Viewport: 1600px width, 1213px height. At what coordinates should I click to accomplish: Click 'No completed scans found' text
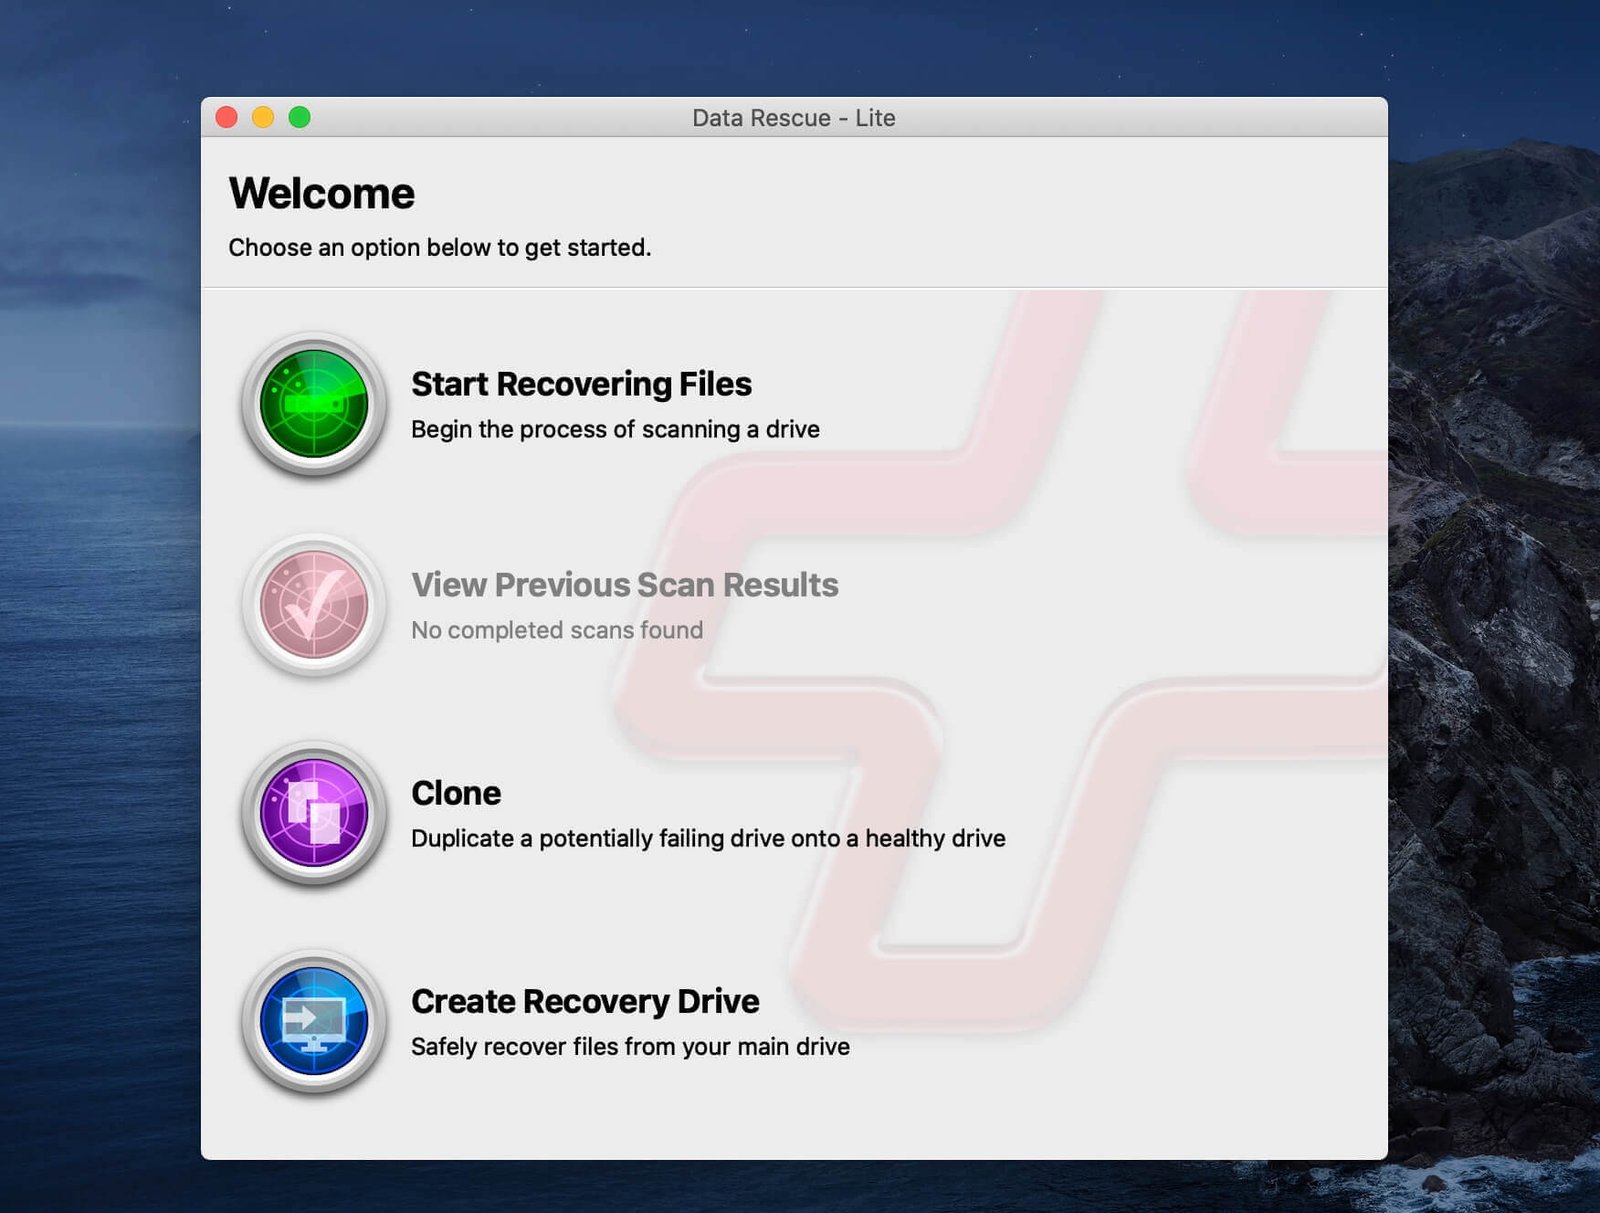(x=557, y=630)
